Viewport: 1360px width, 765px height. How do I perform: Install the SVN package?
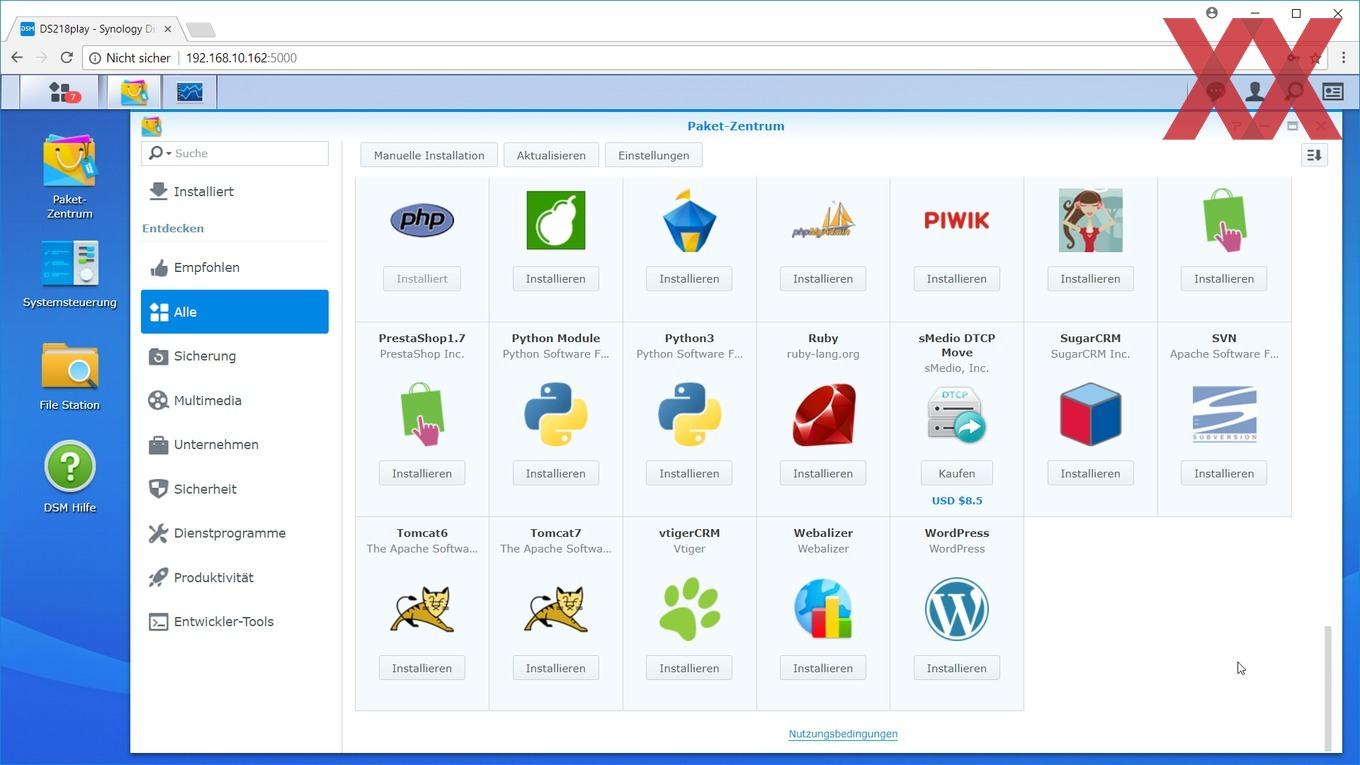1224,473
